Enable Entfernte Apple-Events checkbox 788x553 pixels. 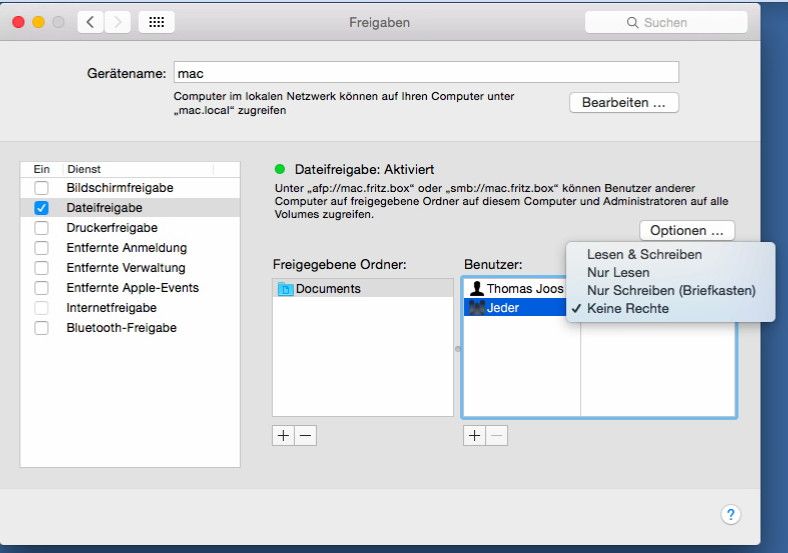[41, 288]
